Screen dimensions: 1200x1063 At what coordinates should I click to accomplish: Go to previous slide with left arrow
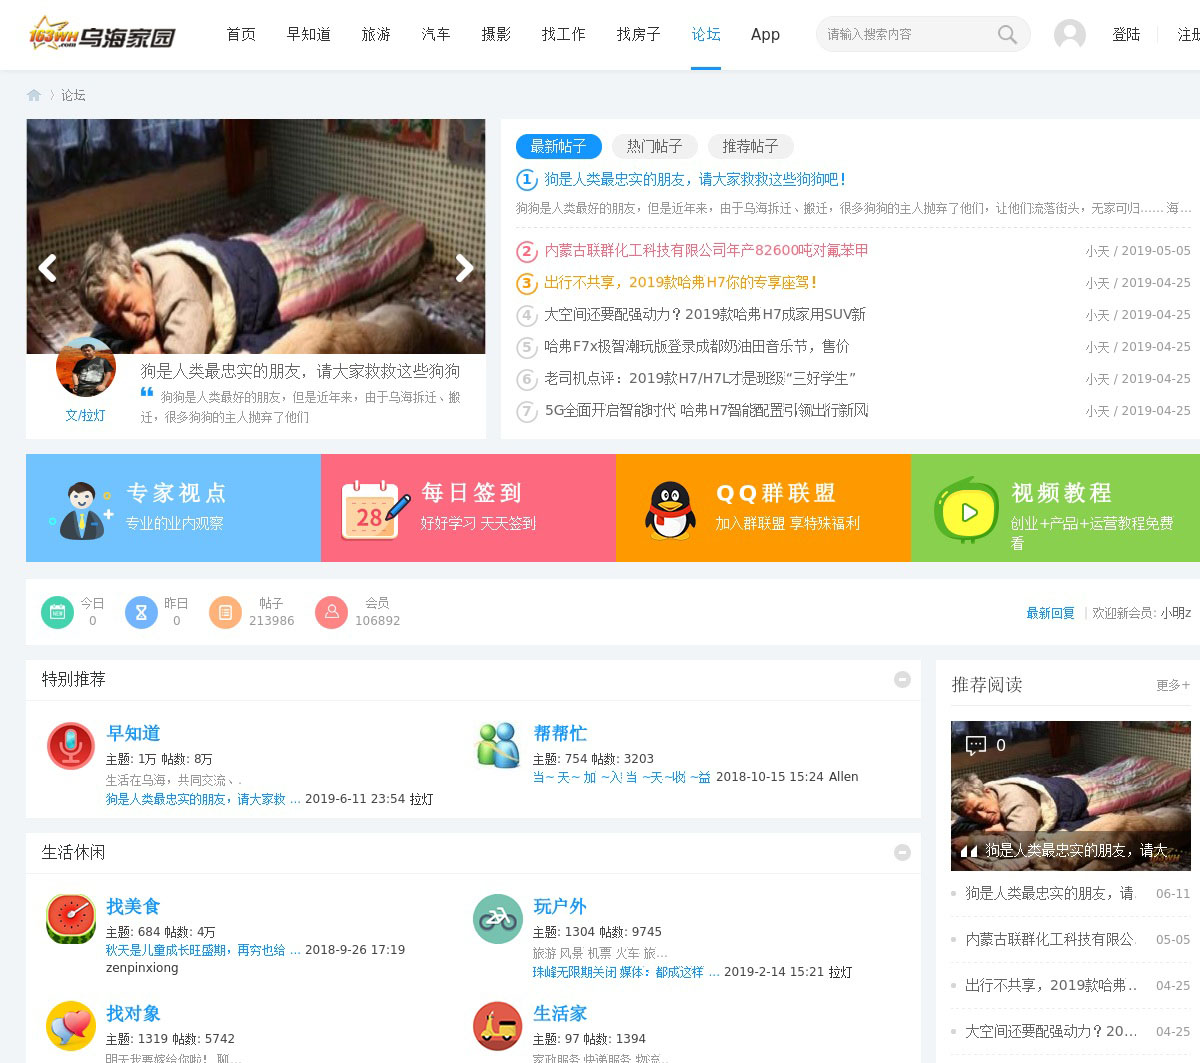pos(47,268)
